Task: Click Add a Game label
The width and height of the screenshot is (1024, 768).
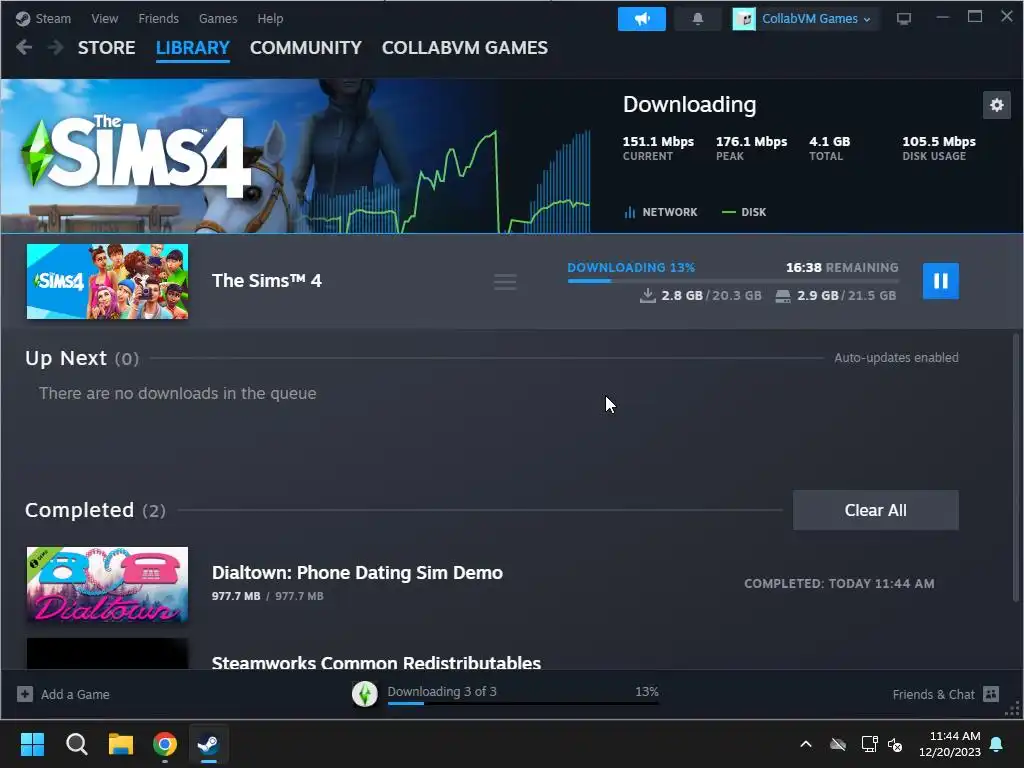Action: click(x=75, y=694)
